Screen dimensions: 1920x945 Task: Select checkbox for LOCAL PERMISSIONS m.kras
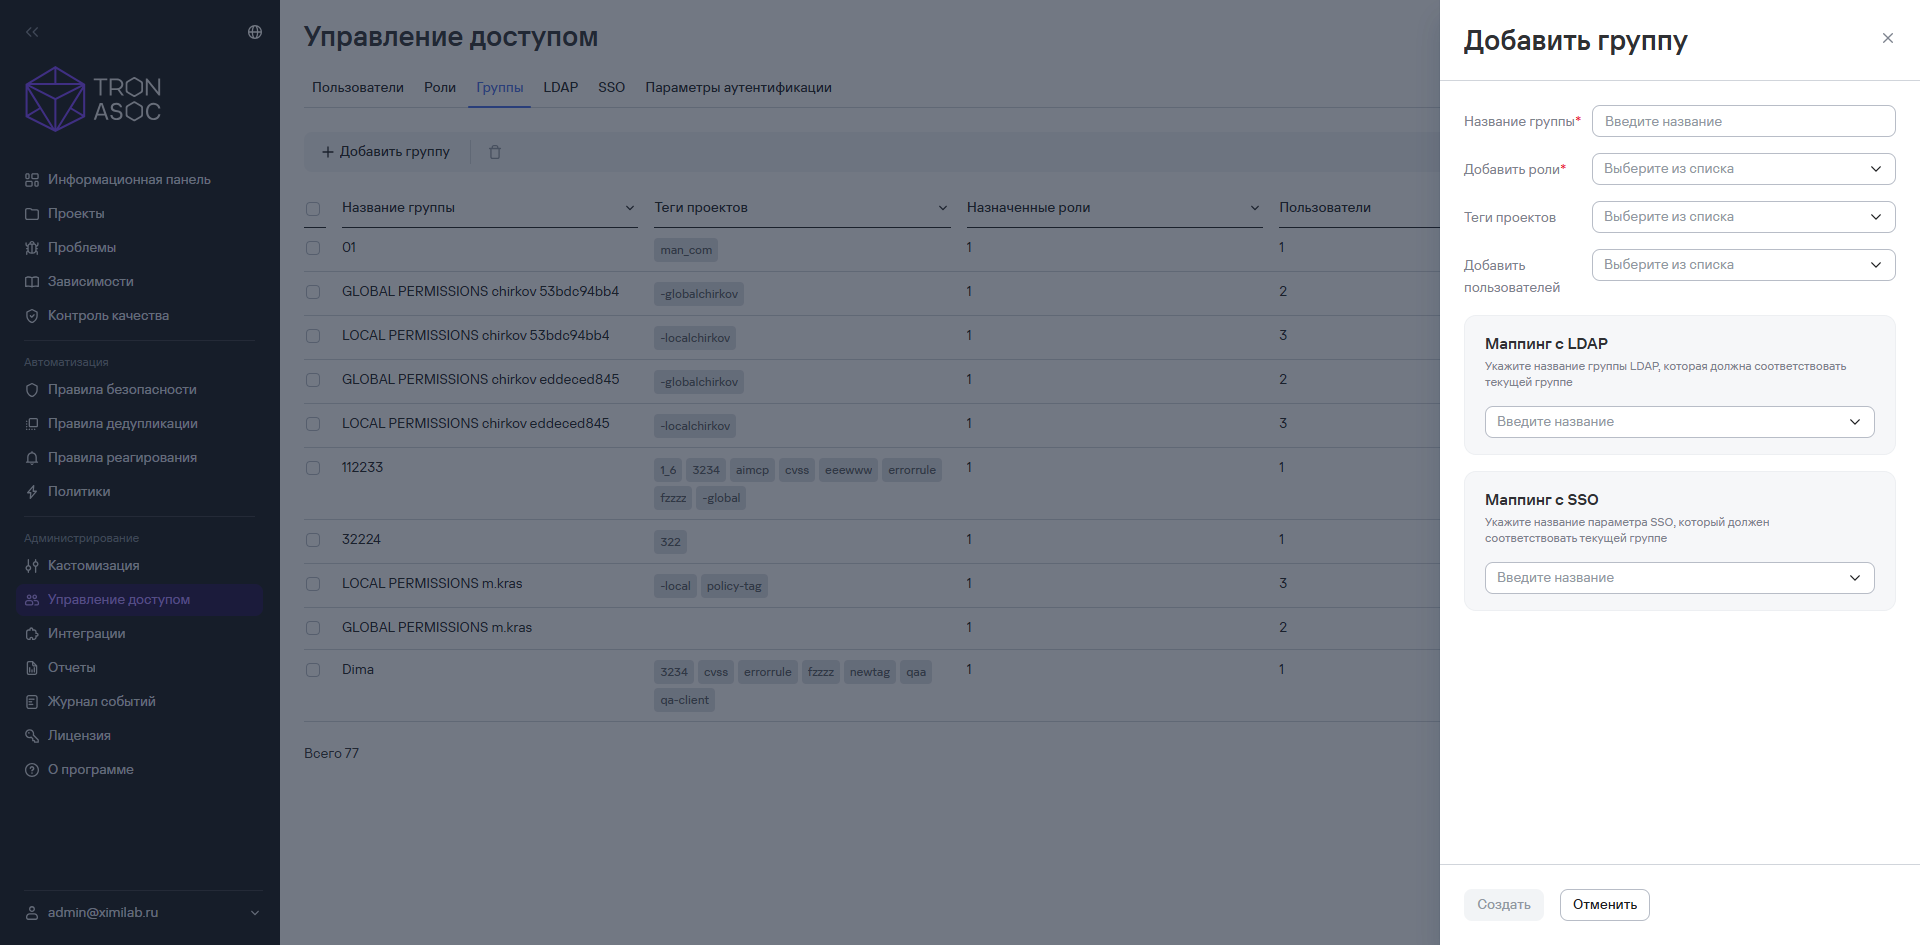pyautogui.click(x=313, y=584)
